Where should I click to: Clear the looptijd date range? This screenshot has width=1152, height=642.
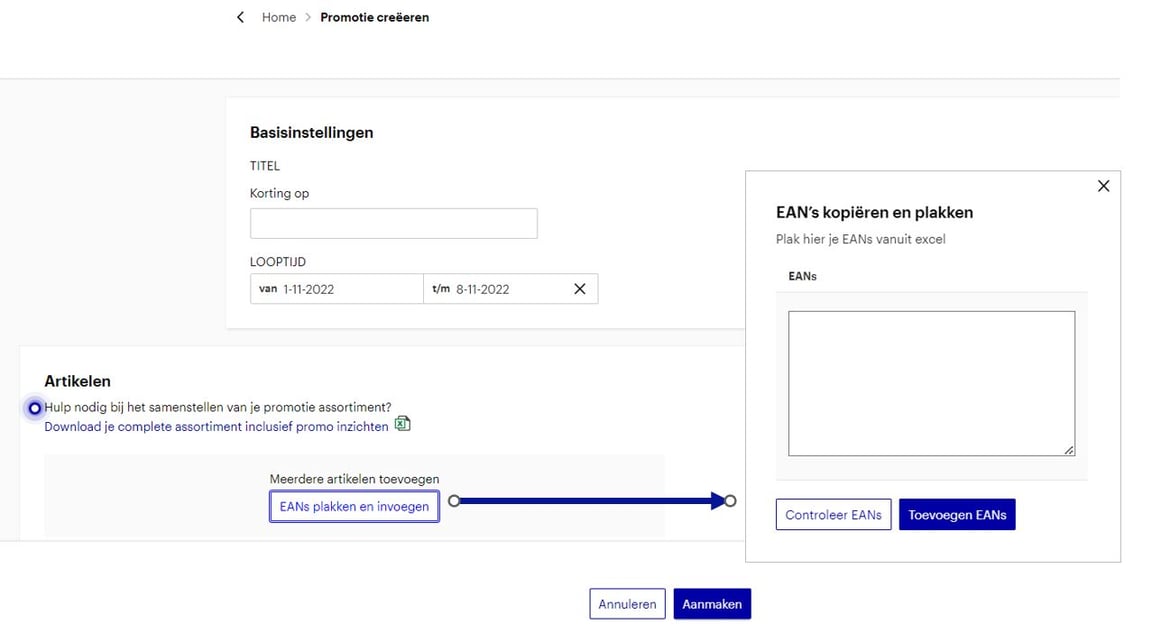coord(579,289)
